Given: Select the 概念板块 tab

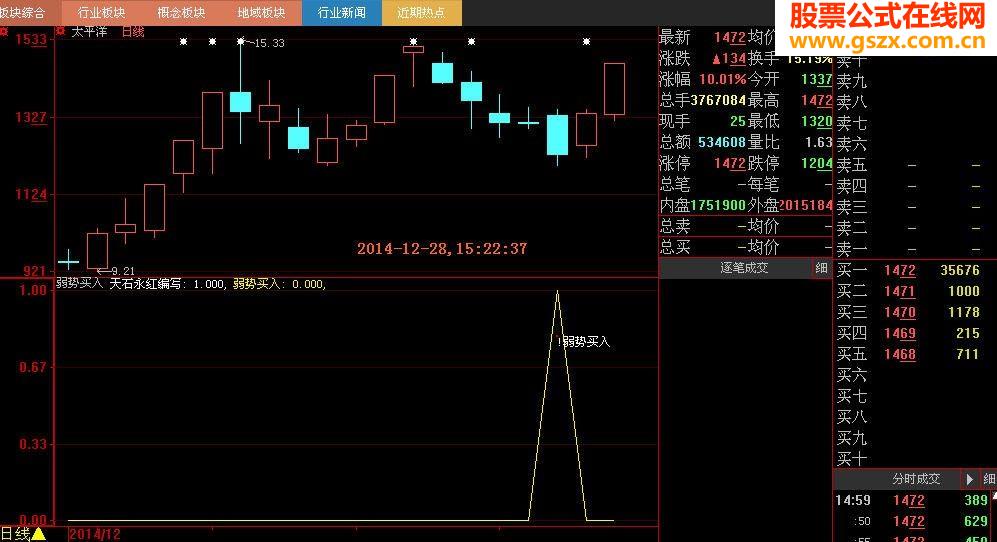Looking at the screenshot, I should tap(181, 13).
